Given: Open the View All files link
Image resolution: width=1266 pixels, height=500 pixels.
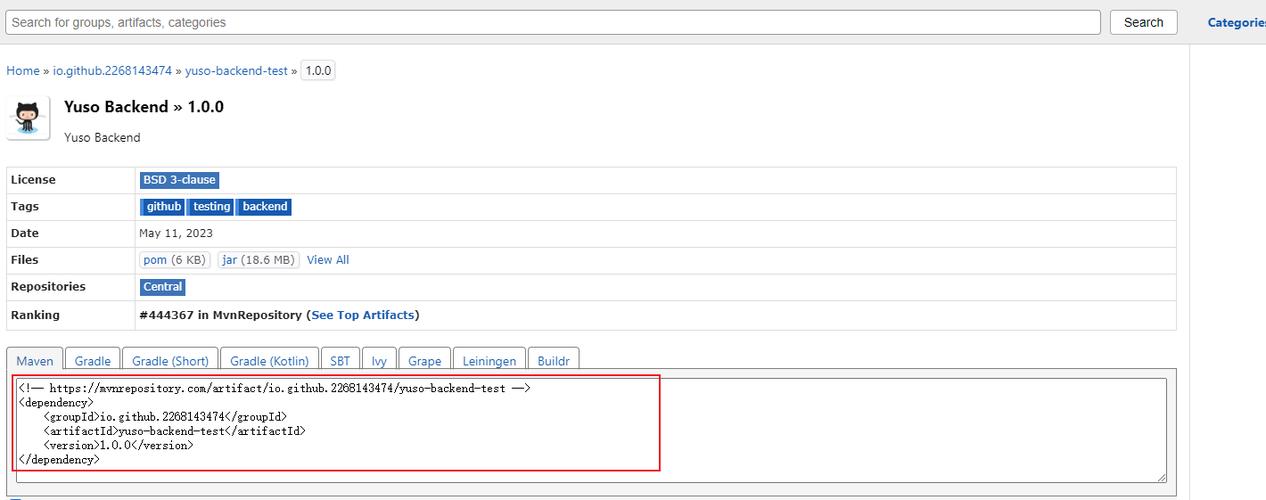Looking at the screenshot, I should [x=328, y=260].
